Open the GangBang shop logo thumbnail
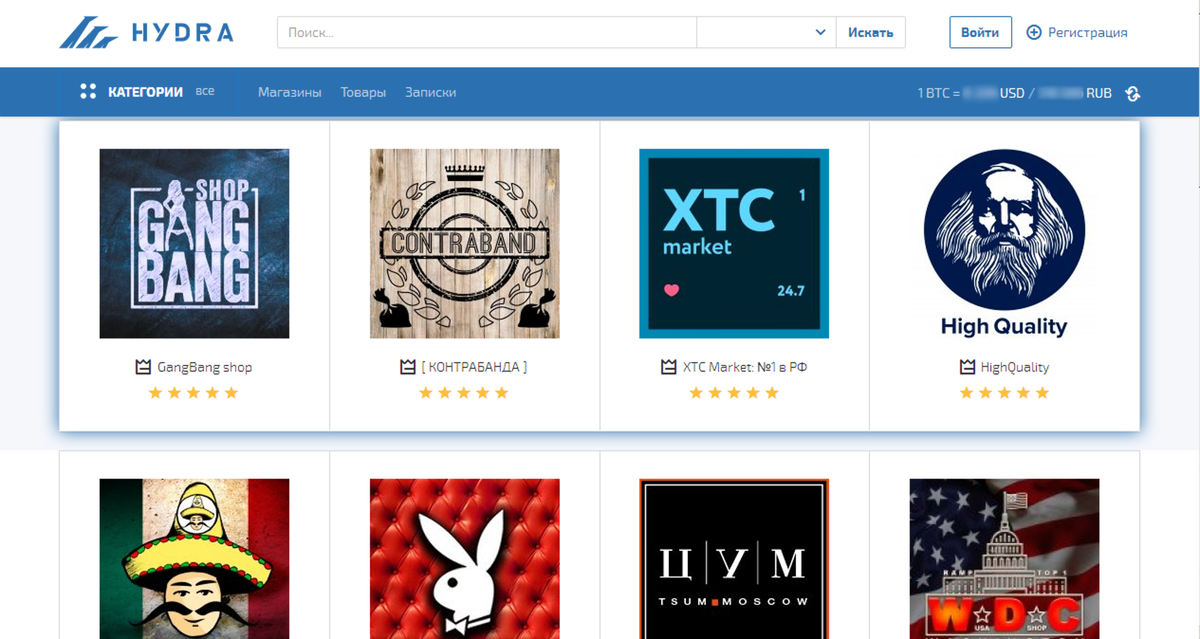1200x639 pixels. 194,243
